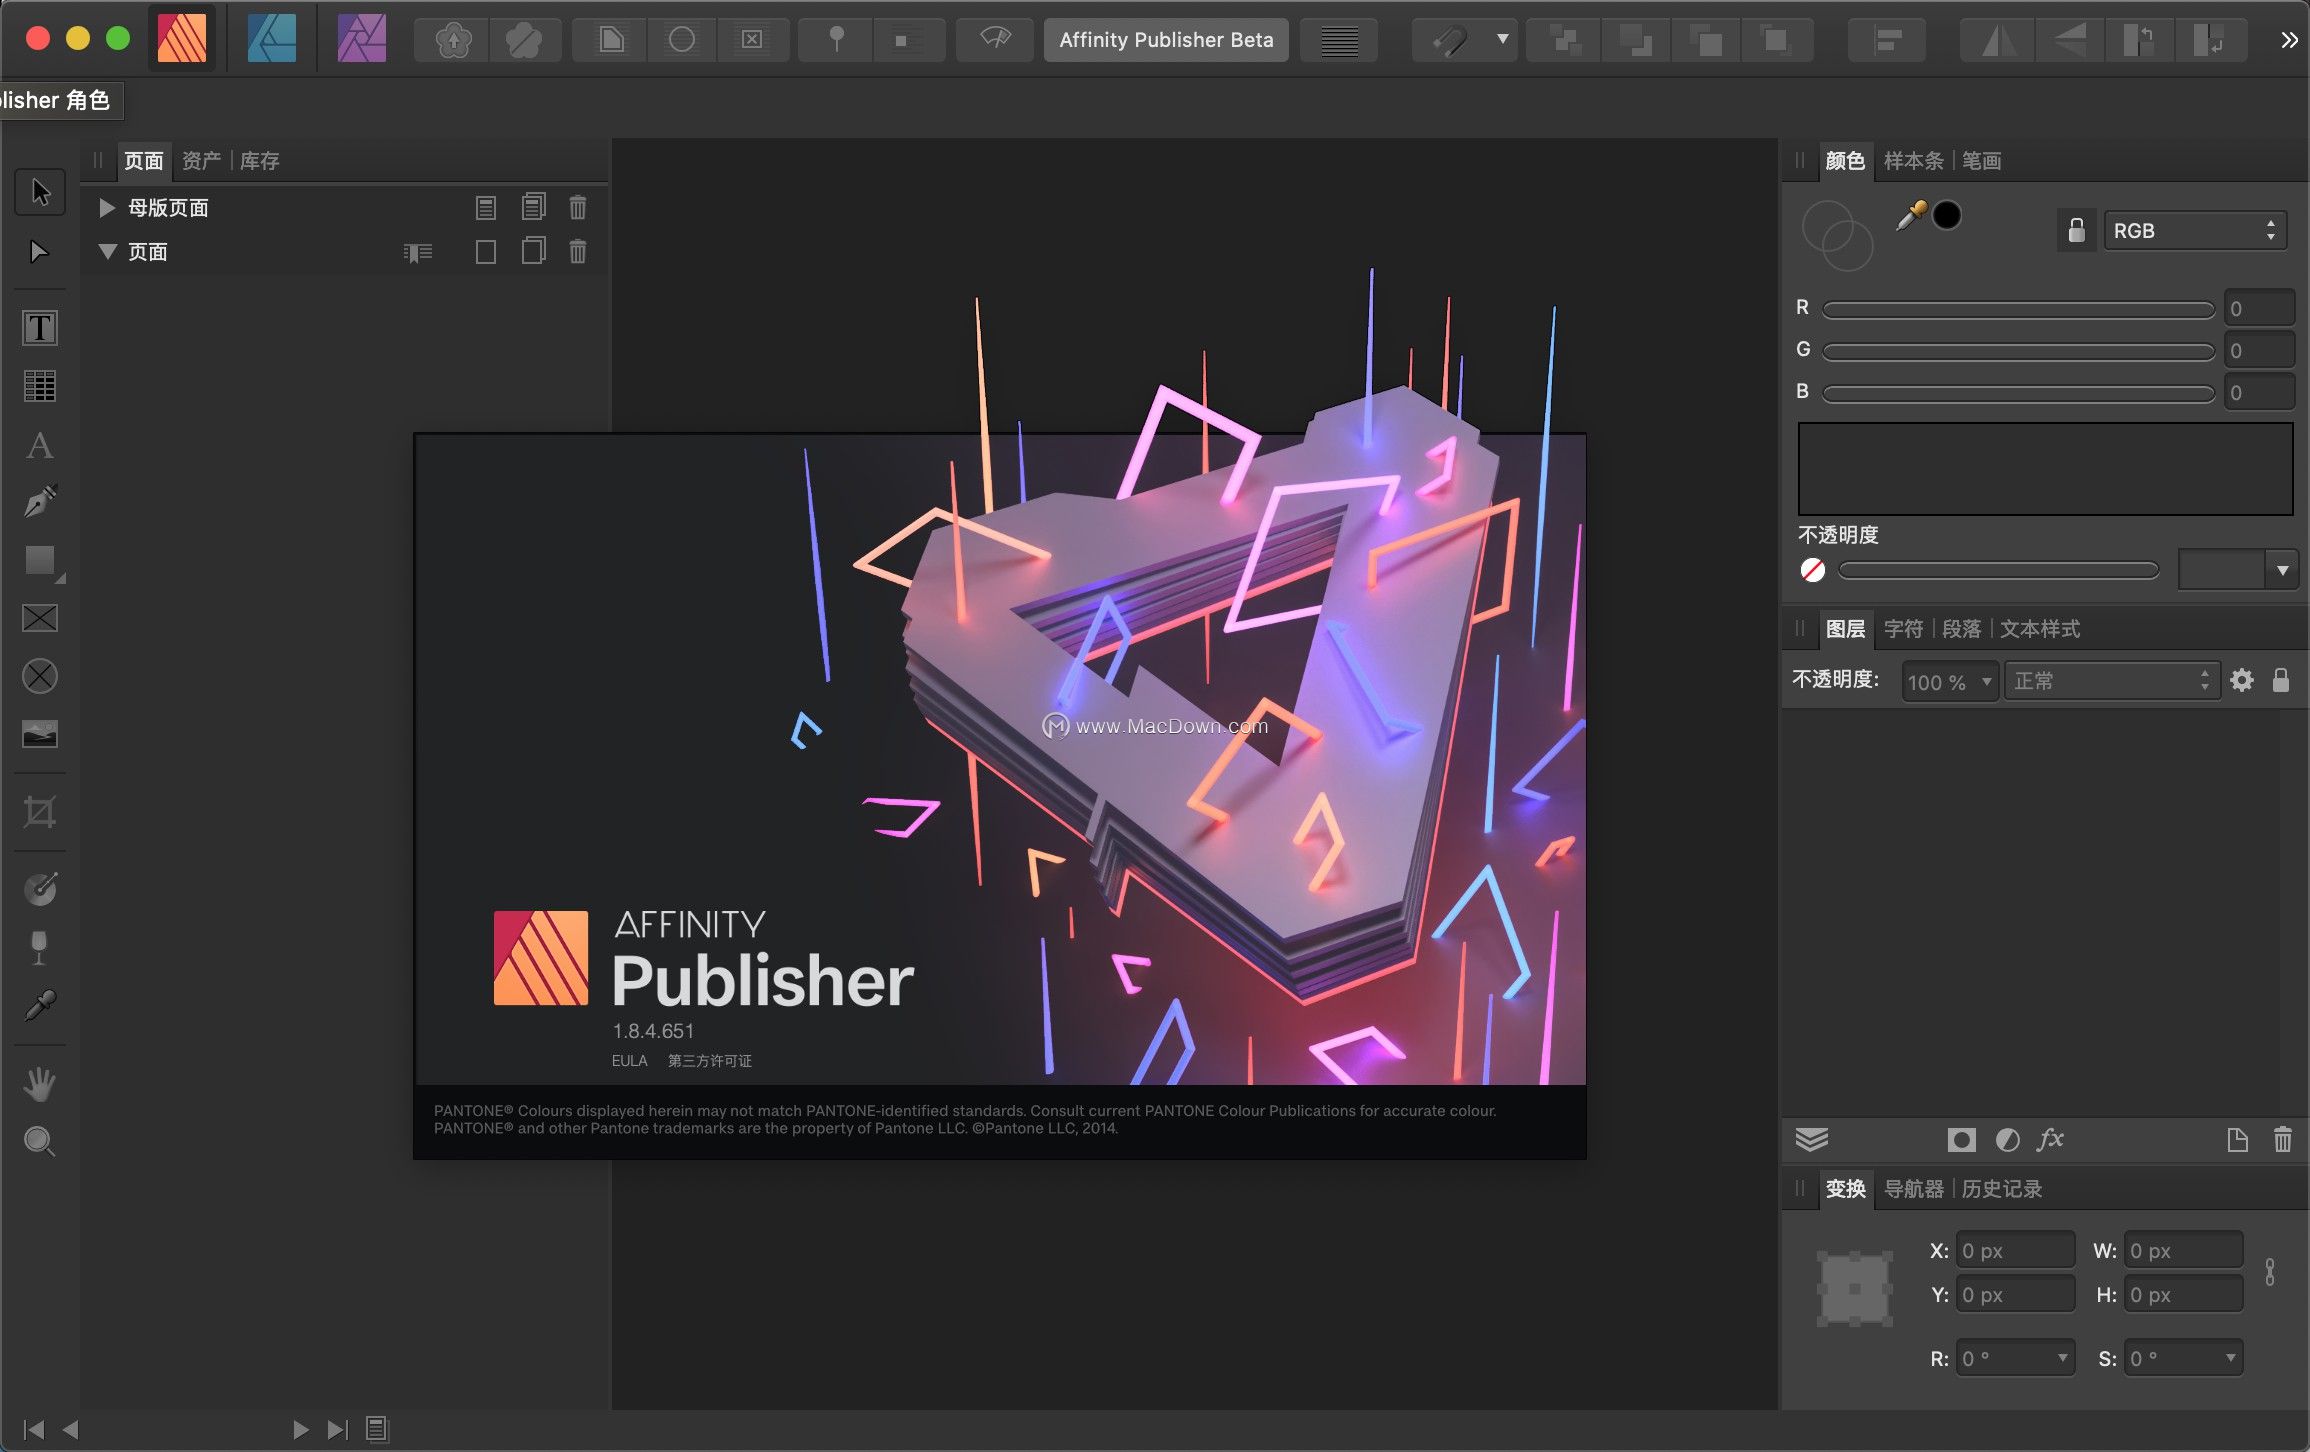Go to last page button
Image resolution: width=2310 pixels, height=1452 pixels.
point(338,1429)
